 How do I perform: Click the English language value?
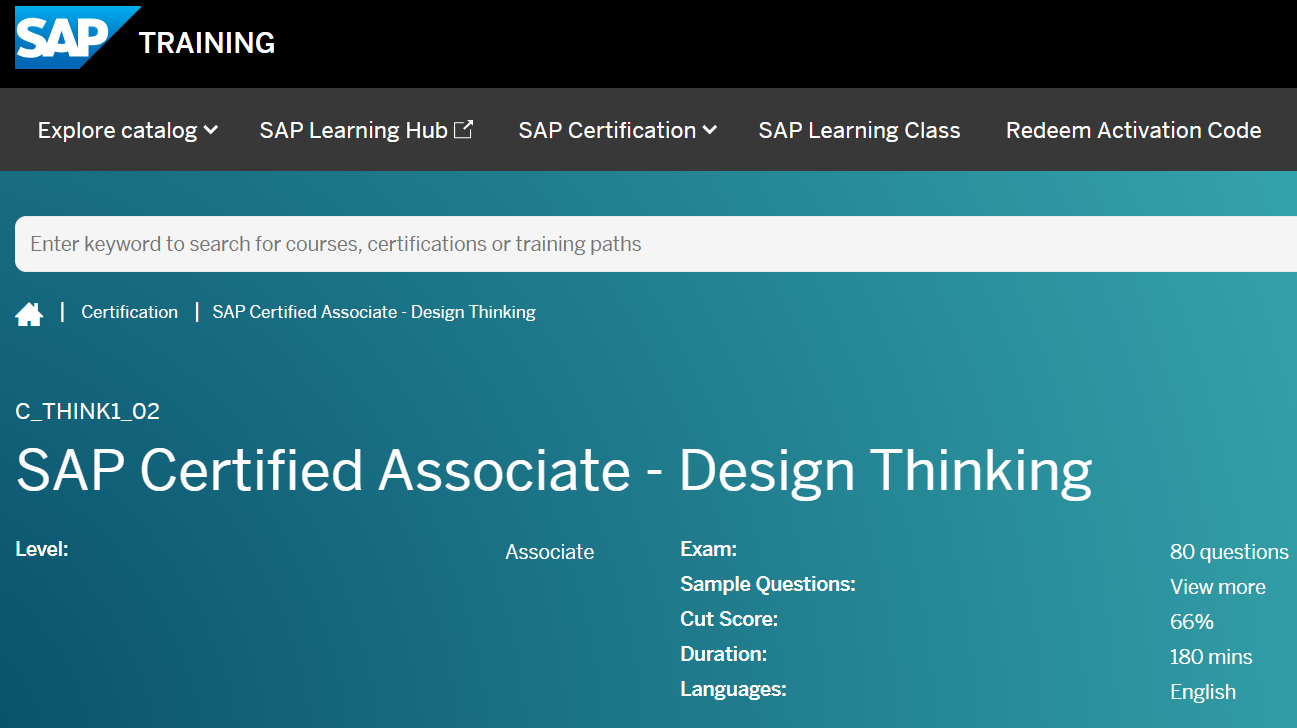pyautogui.click(x=1203, y=692)
